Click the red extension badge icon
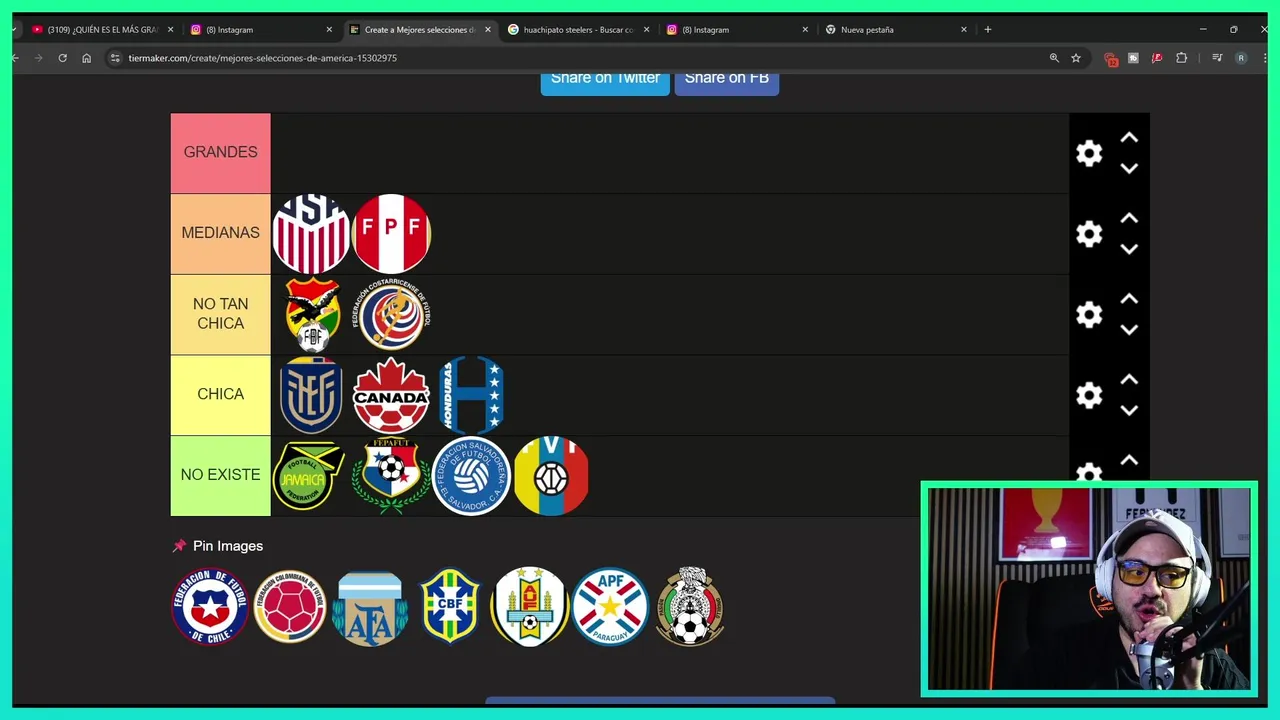1280x720 pixels. tap(1110, 59)
